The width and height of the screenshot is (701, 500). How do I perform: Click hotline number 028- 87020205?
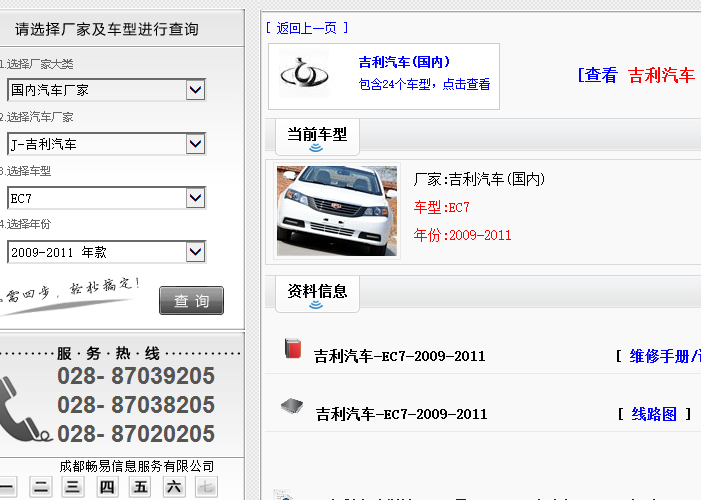[x=136, y=434]
